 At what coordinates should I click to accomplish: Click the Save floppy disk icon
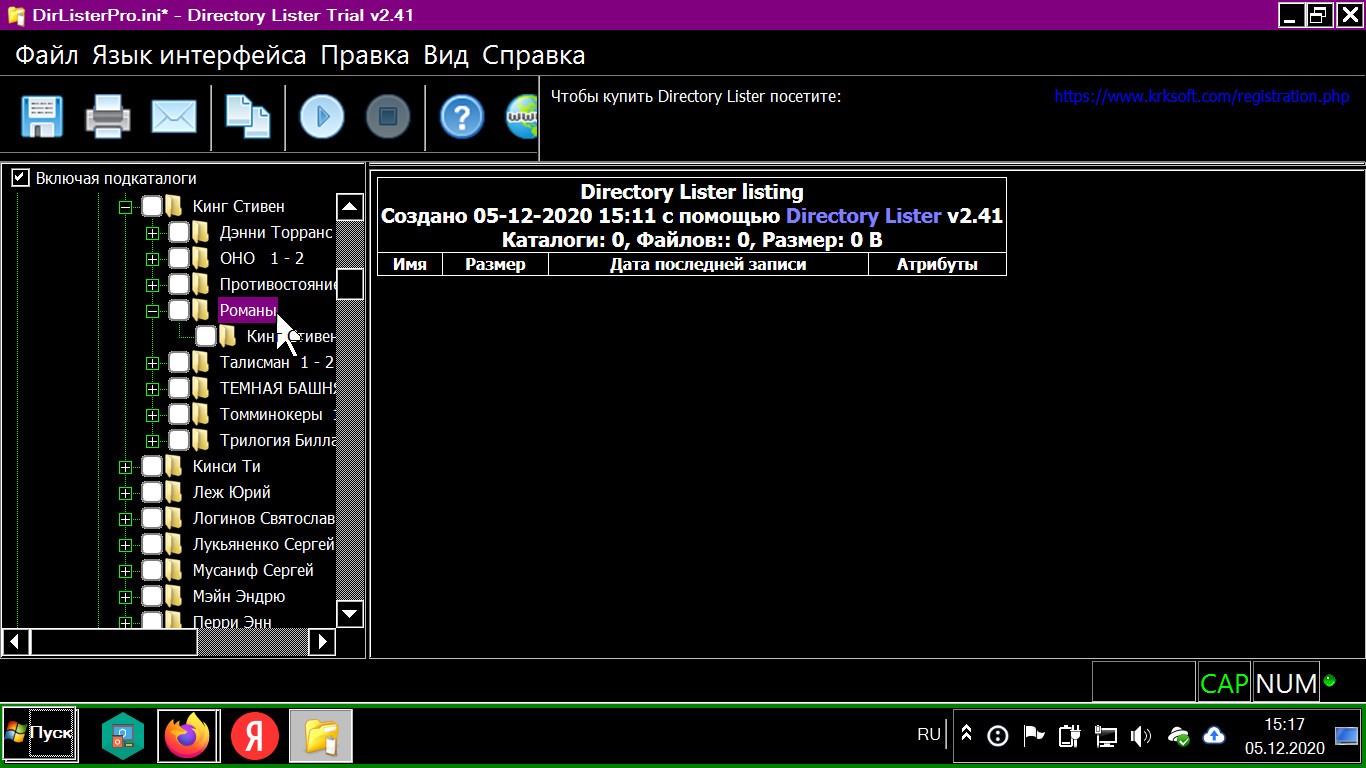click(x=42, y=117)
